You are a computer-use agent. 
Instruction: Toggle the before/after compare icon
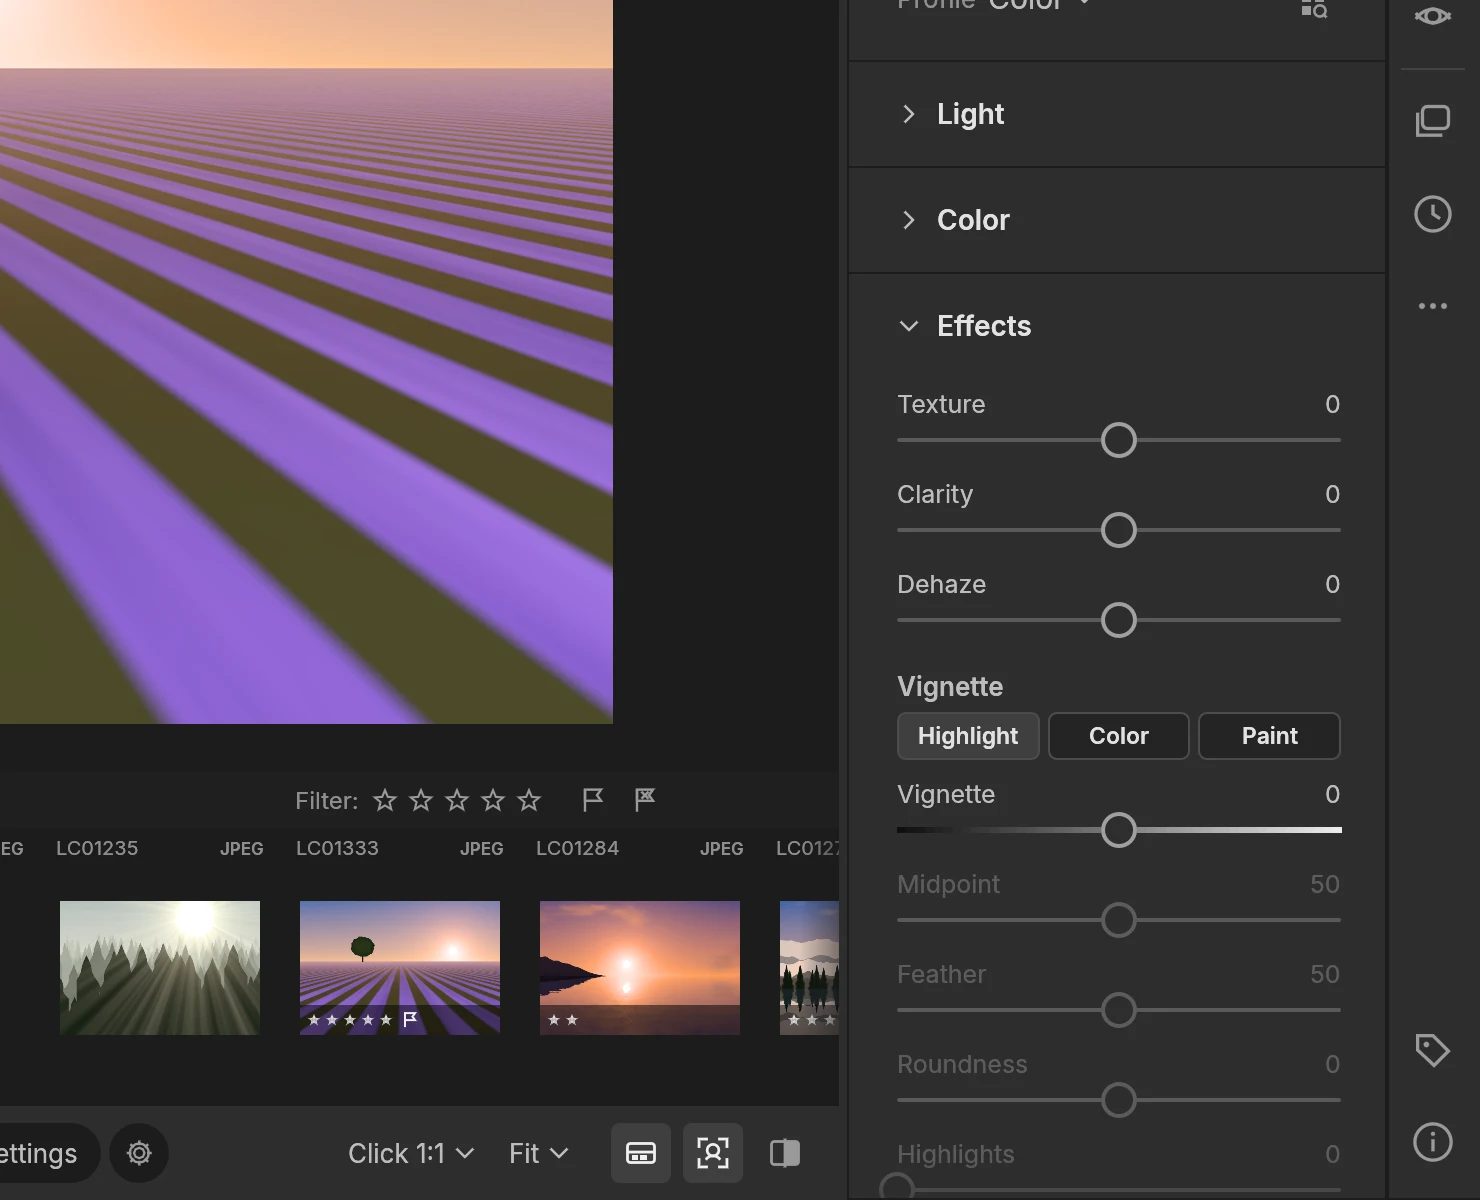pyautogui.click(x=785, y=1153)
